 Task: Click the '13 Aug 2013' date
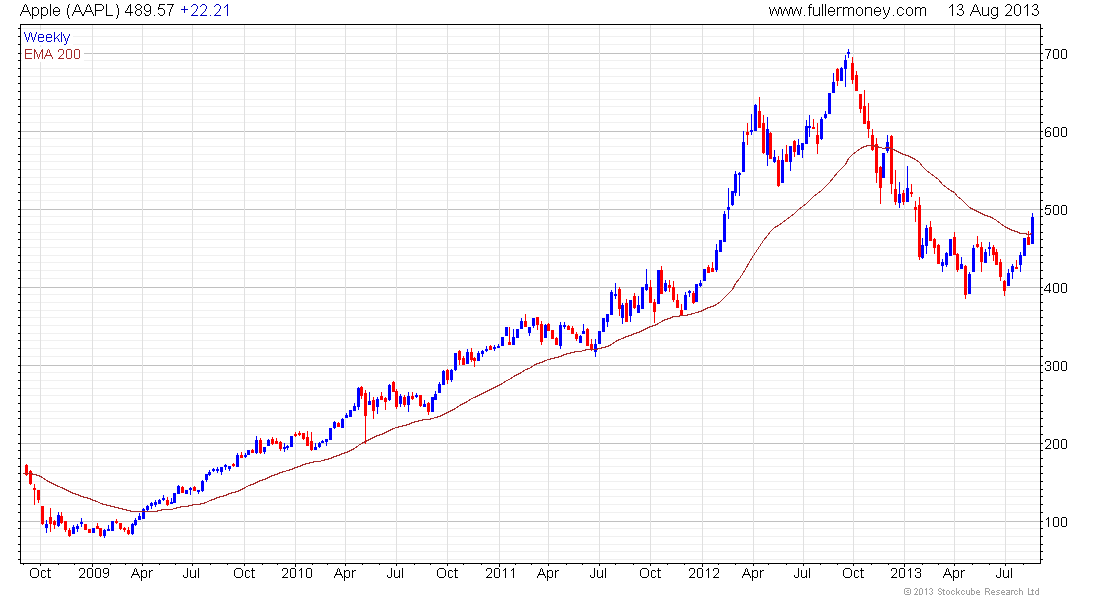pyautogui.click(x=993, y=11)
